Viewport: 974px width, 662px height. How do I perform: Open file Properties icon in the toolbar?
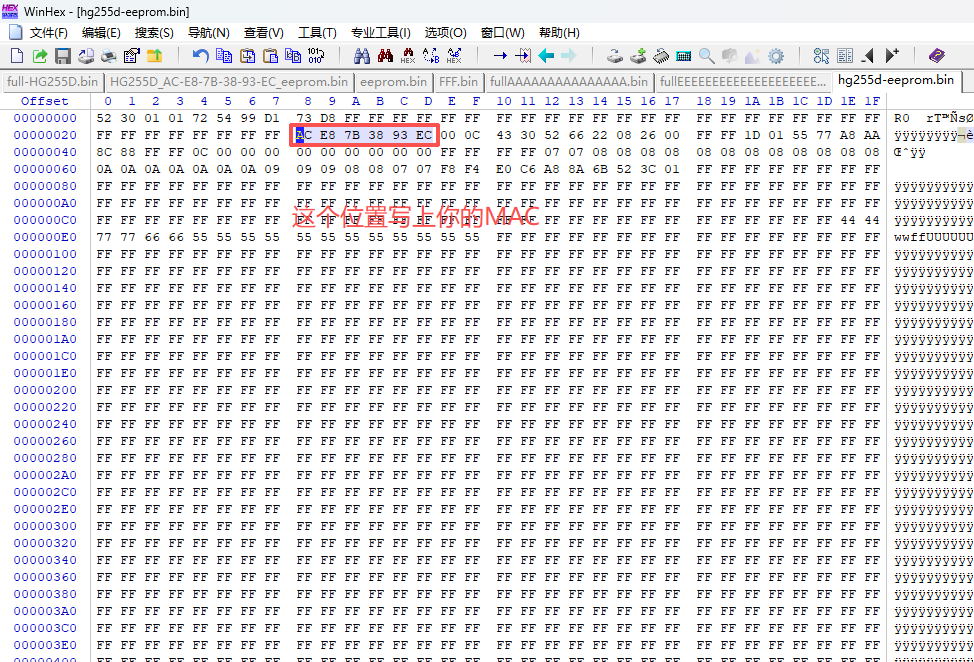(132, 56)
